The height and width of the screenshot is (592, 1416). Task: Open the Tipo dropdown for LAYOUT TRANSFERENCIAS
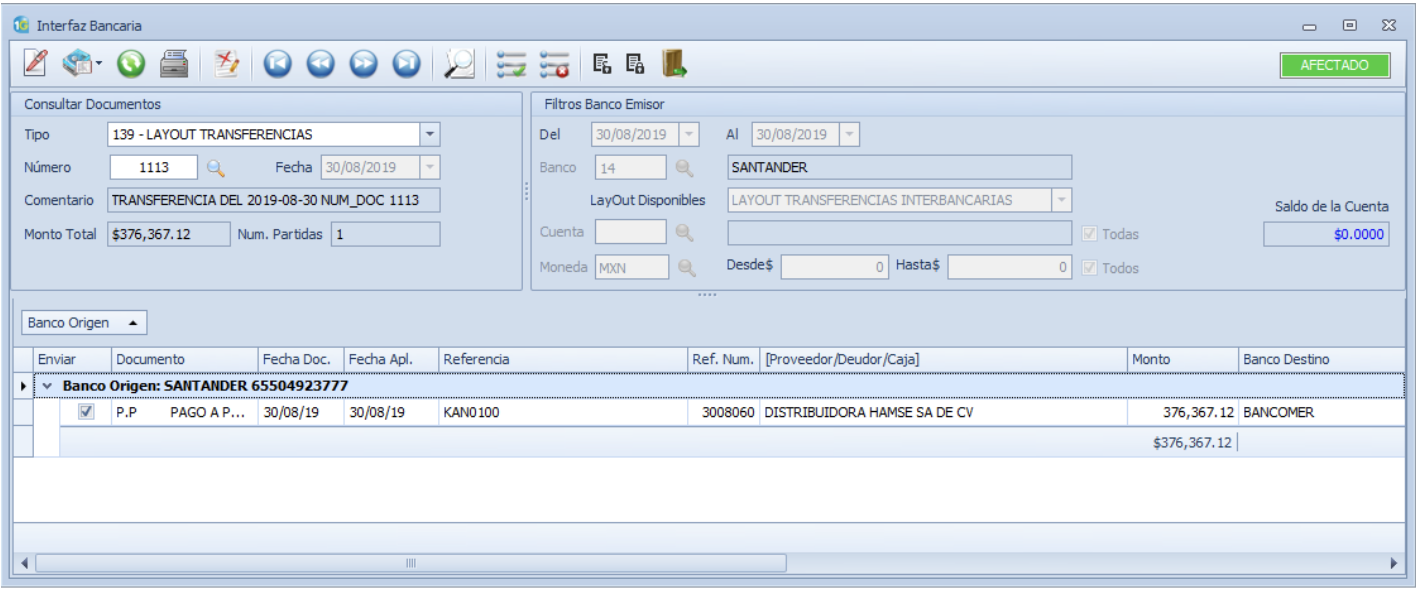pos(429,134)
